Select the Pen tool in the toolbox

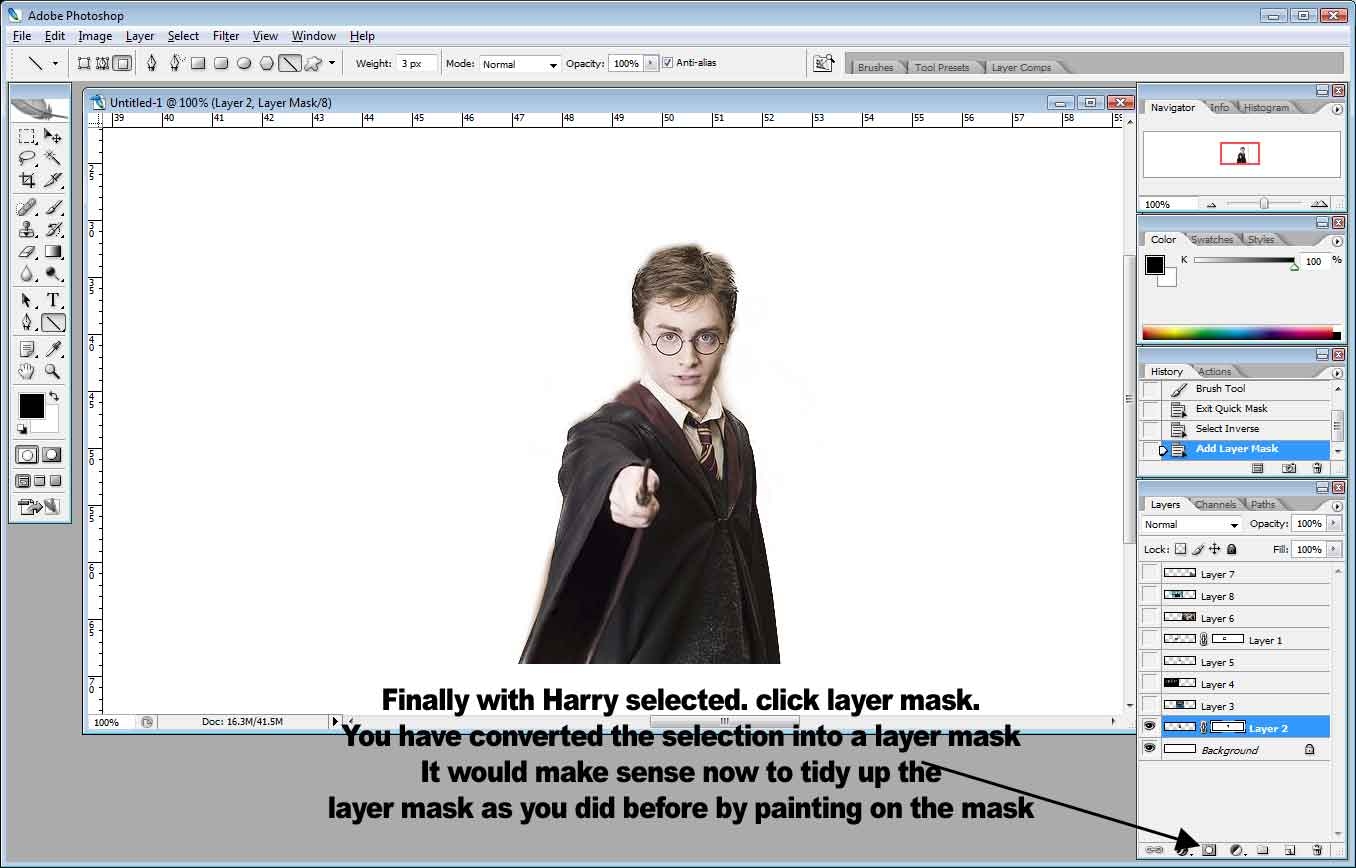tap(28, 322)
